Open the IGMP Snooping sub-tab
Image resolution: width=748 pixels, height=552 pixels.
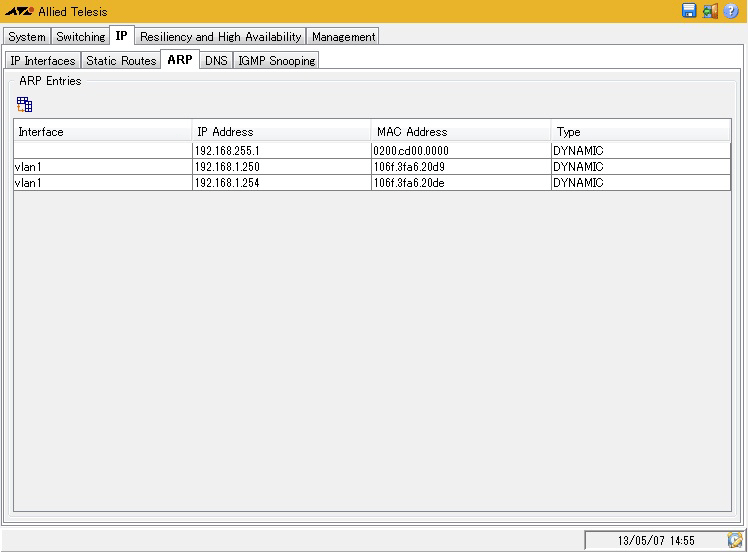click(276, 61)
